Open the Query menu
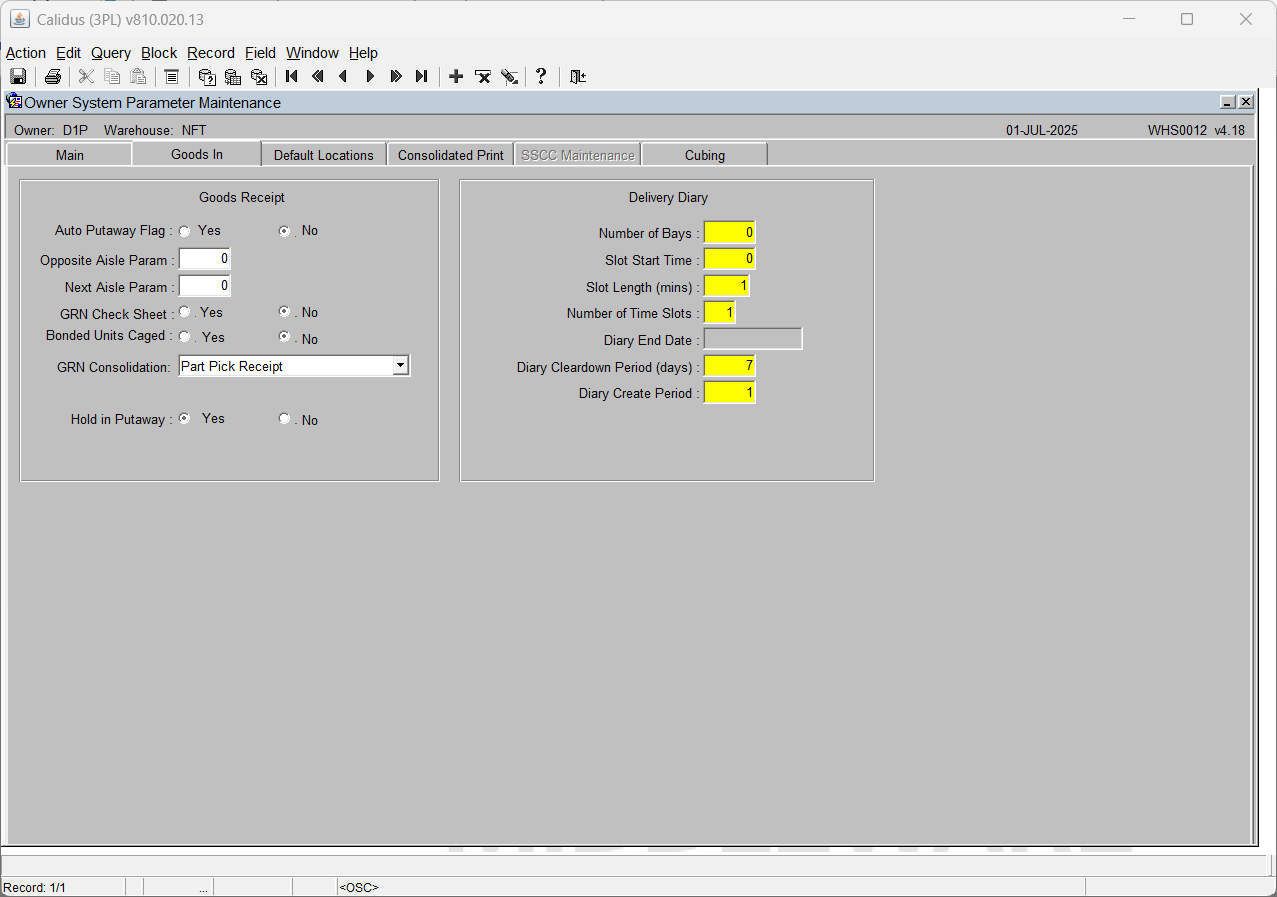 point(111,53)
